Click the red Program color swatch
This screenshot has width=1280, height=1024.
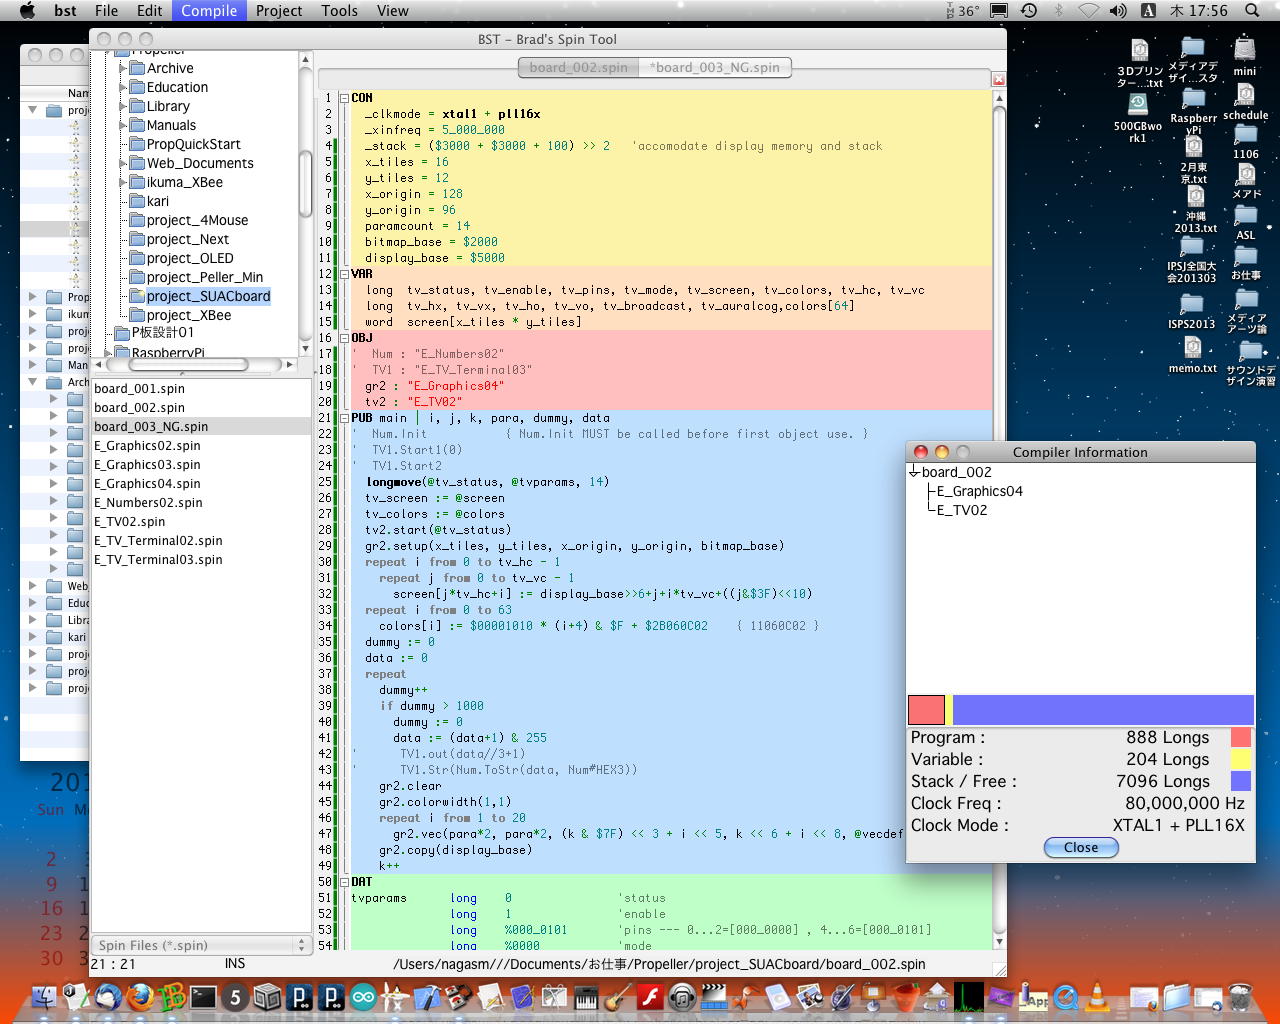click(x=1240, y=738)
